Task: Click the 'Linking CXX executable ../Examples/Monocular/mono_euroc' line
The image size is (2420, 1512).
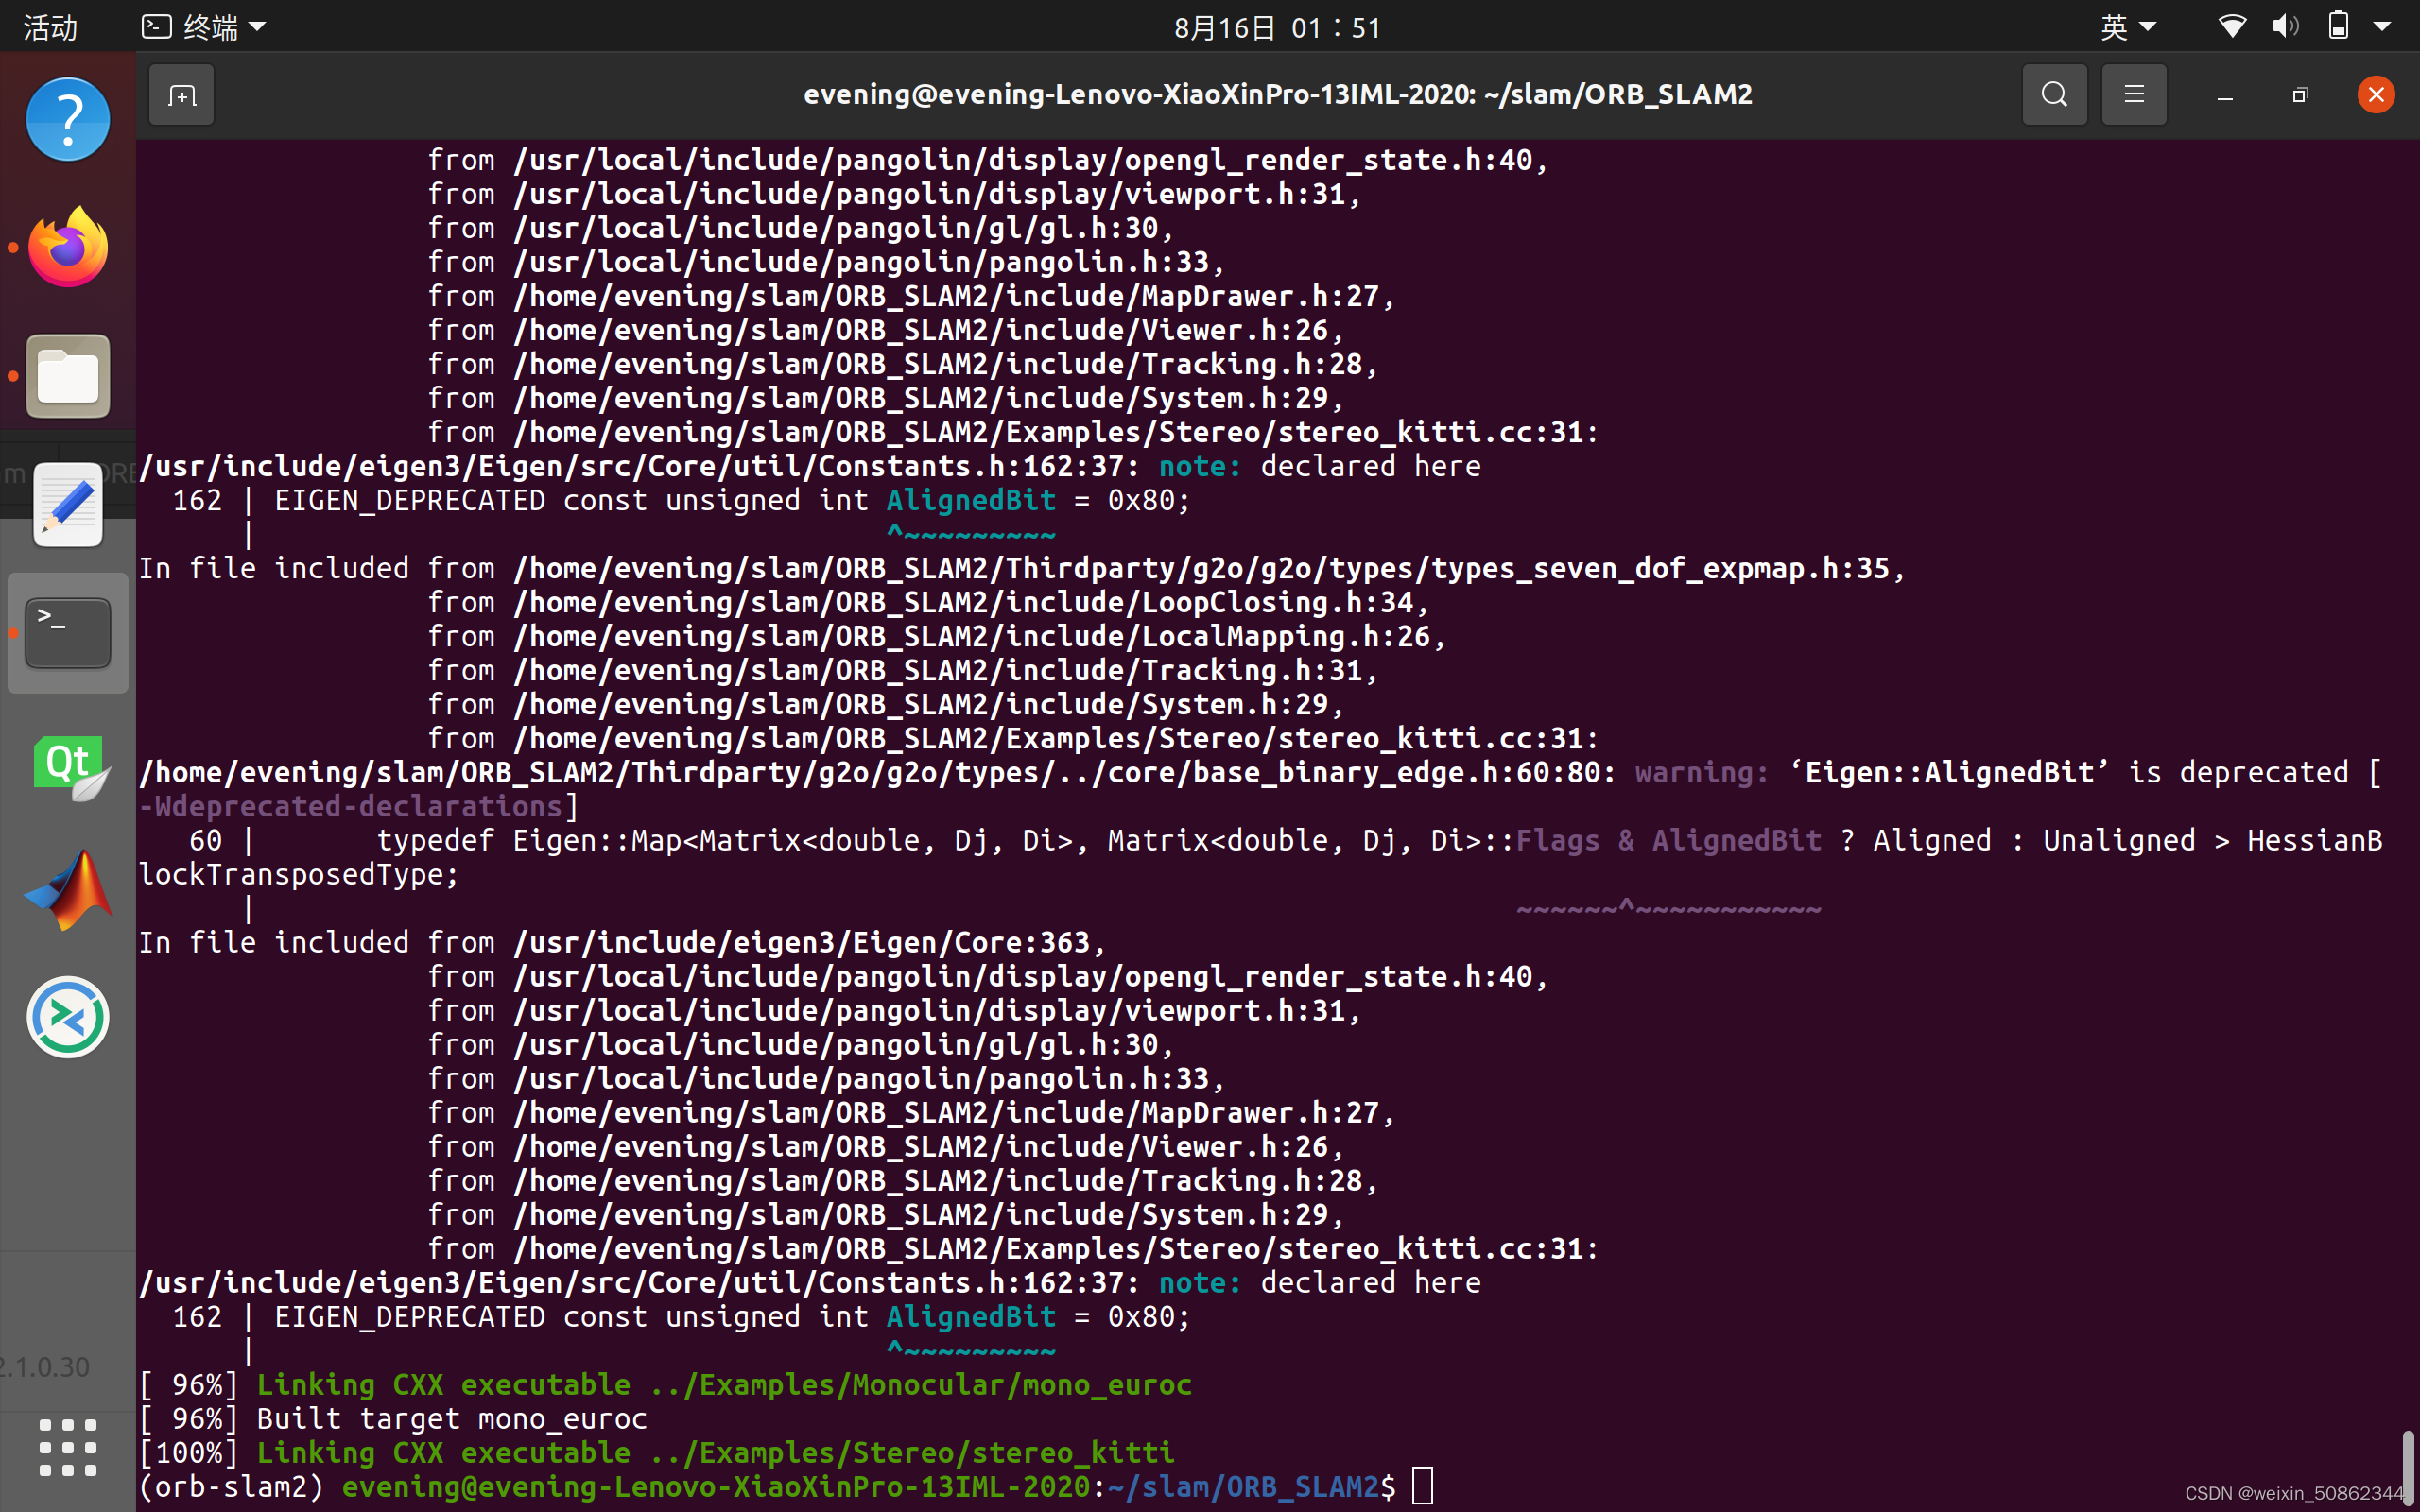Action: (x=665, y=1384)
